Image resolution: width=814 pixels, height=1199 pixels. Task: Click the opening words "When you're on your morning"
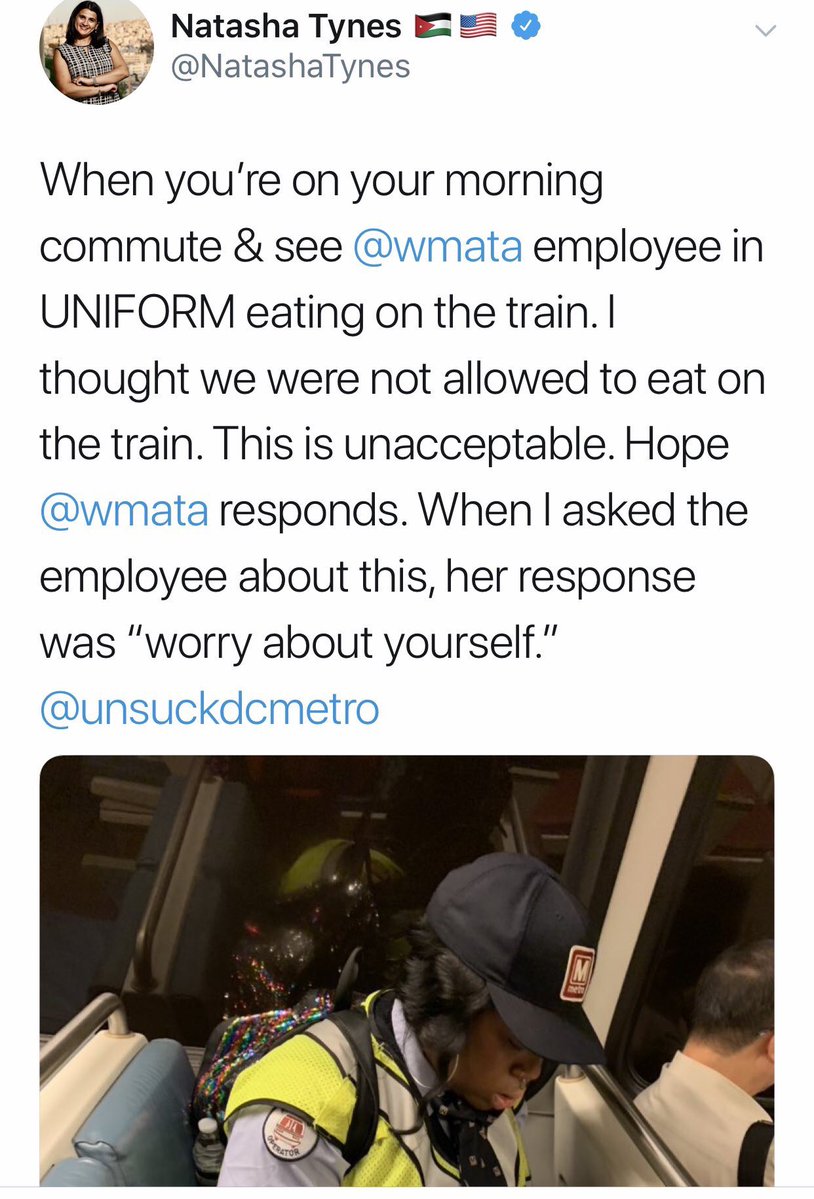(322, 182)
